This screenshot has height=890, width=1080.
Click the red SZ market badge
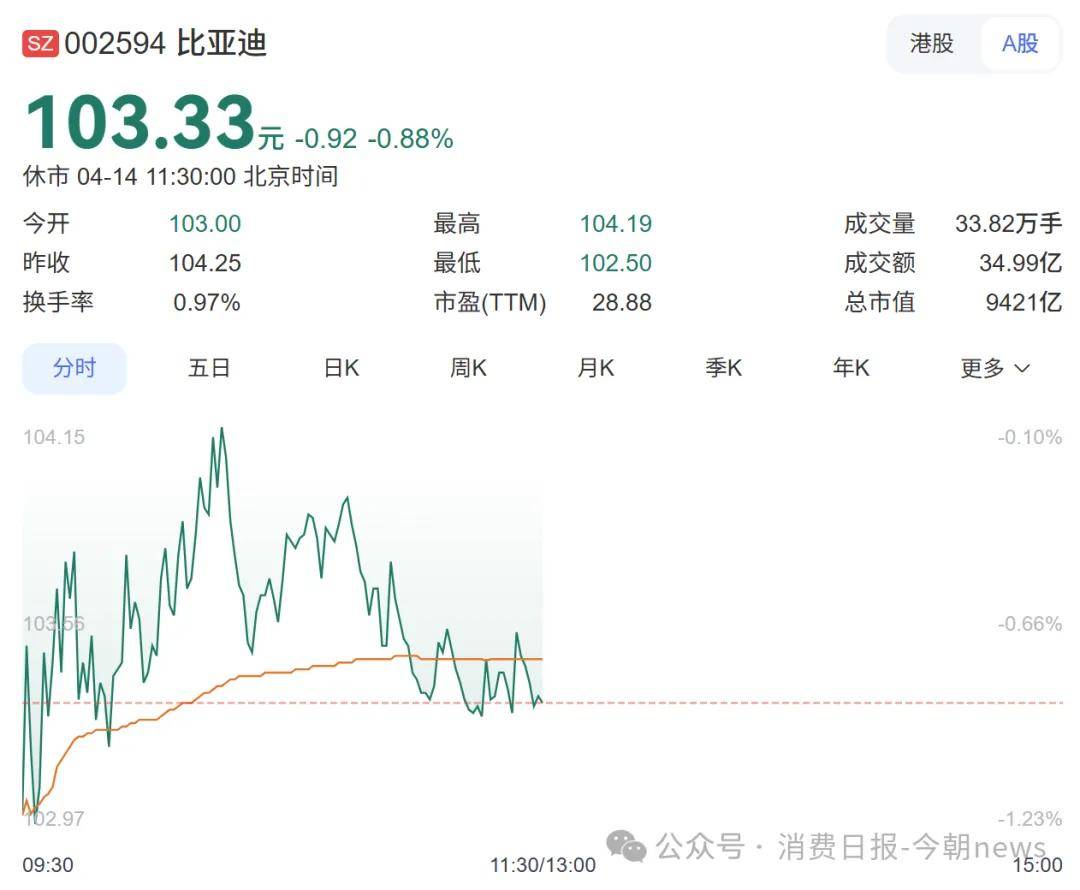coord(40,43)
